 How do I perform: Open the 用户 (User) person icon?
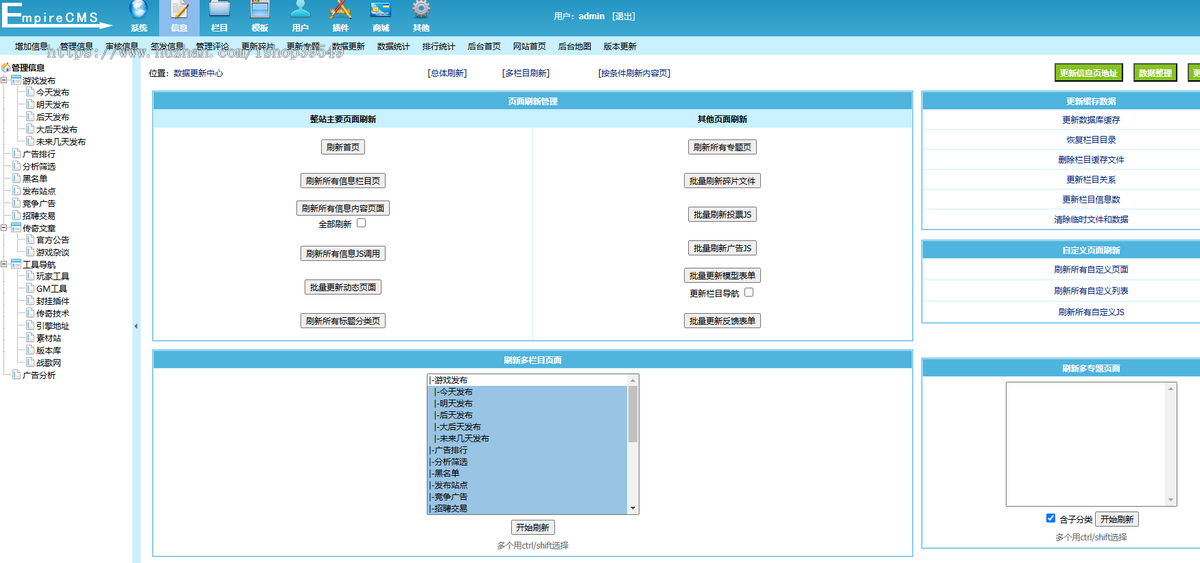point(300,10)
